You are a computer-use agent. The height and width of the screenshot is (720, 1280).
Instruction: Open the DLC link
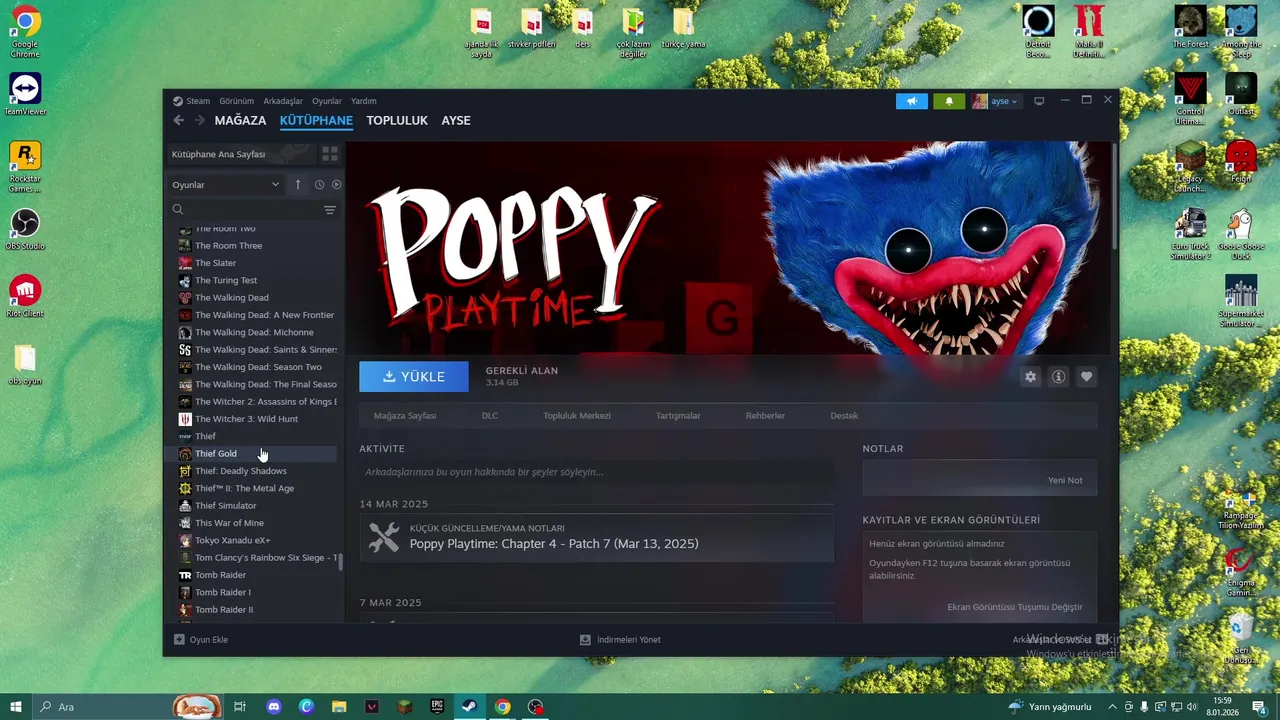(x=490, y=415)
